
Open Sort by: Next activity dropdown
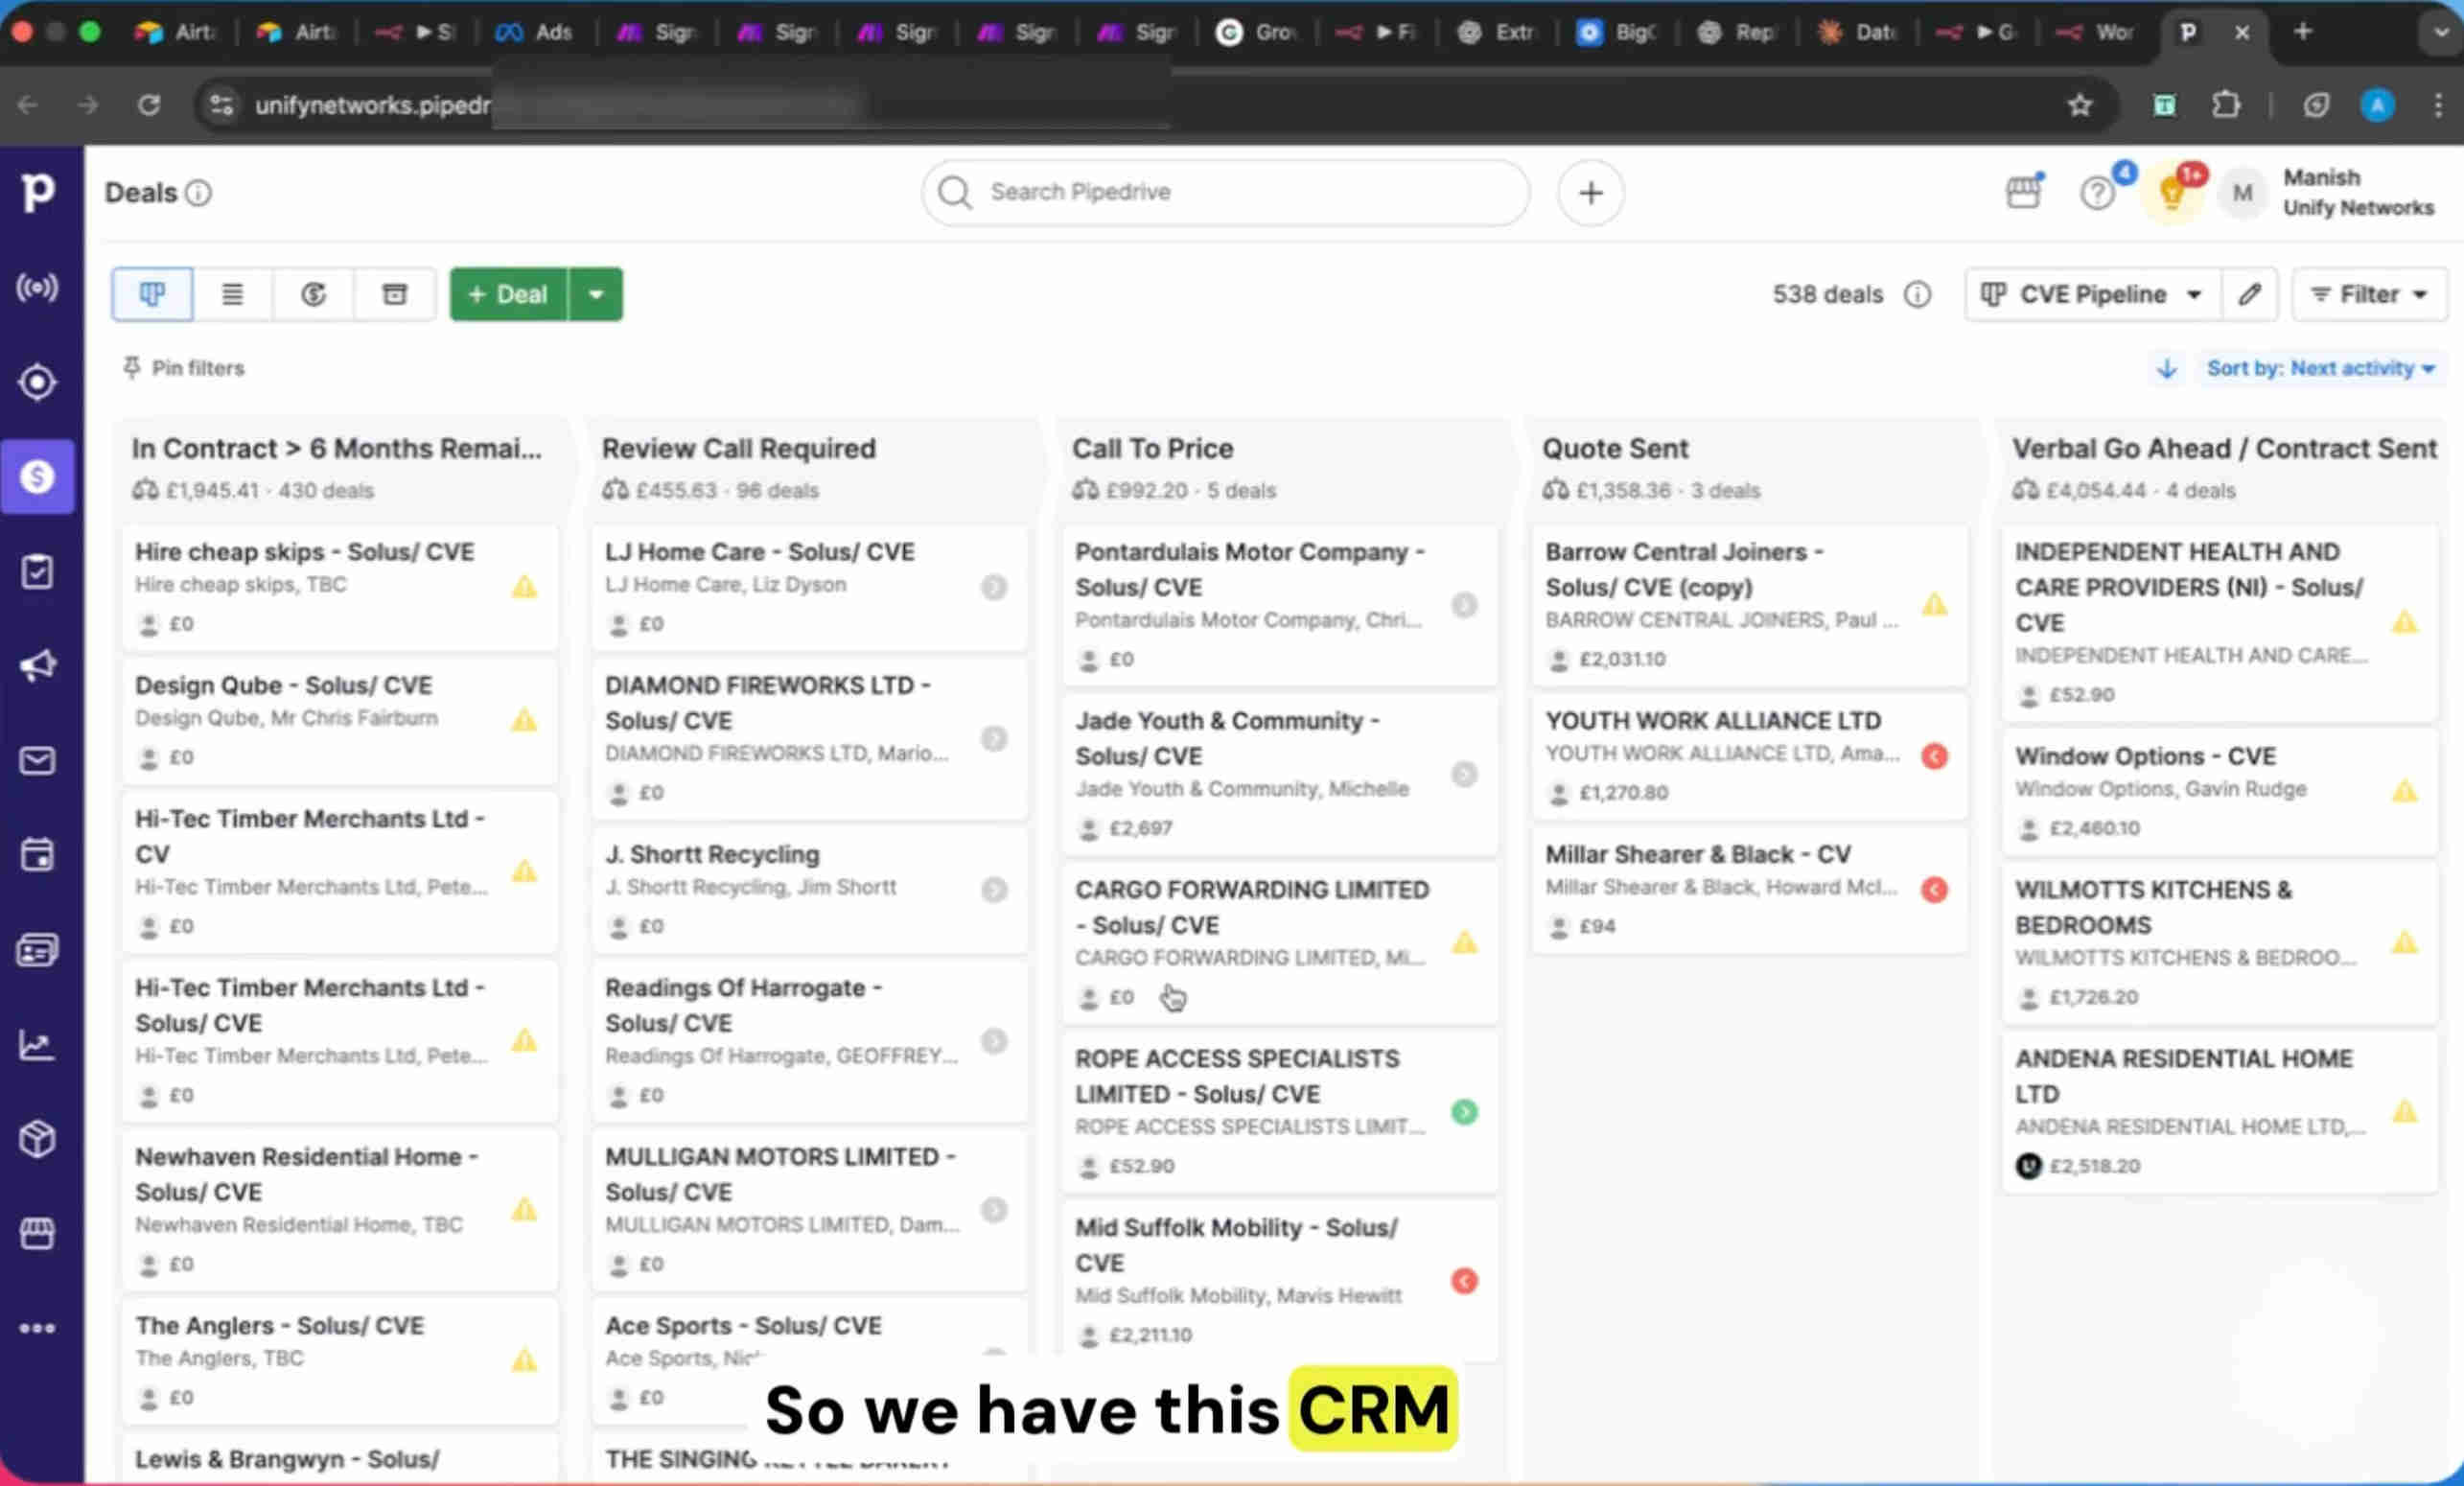2320,368
